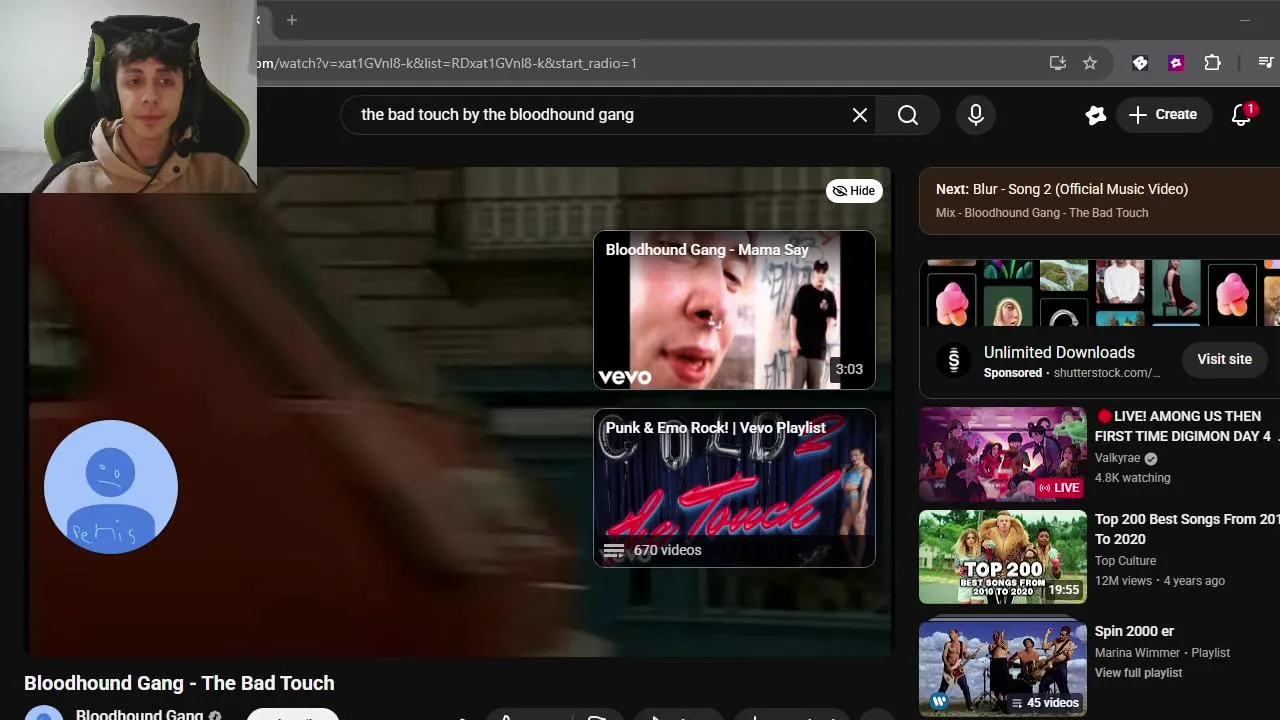Click the magnifying glass search button
This screenshot has width=1280, height=720.
point(908,115)
